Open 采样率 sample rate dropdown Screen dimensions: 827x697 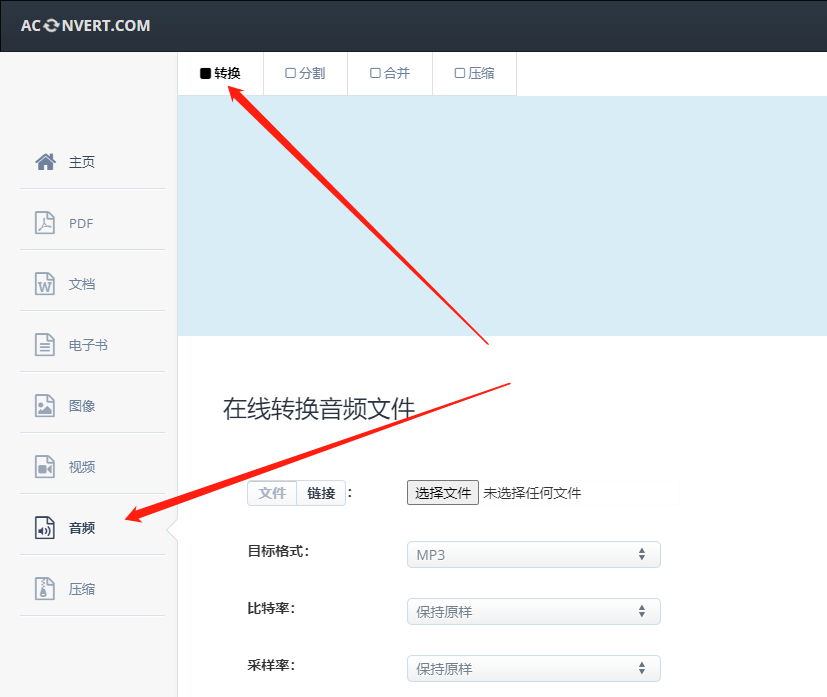[x=533, y=669]
